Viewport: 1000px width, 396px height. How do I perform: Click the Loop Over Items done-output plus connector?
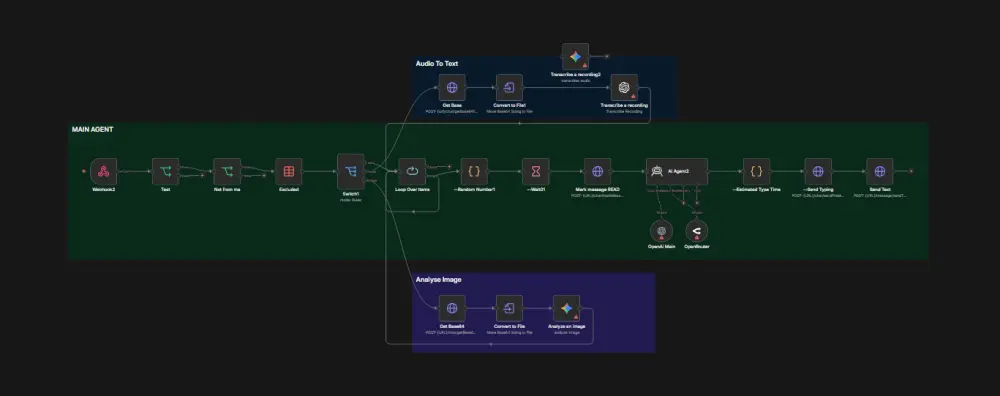click(x=449, y=167)
